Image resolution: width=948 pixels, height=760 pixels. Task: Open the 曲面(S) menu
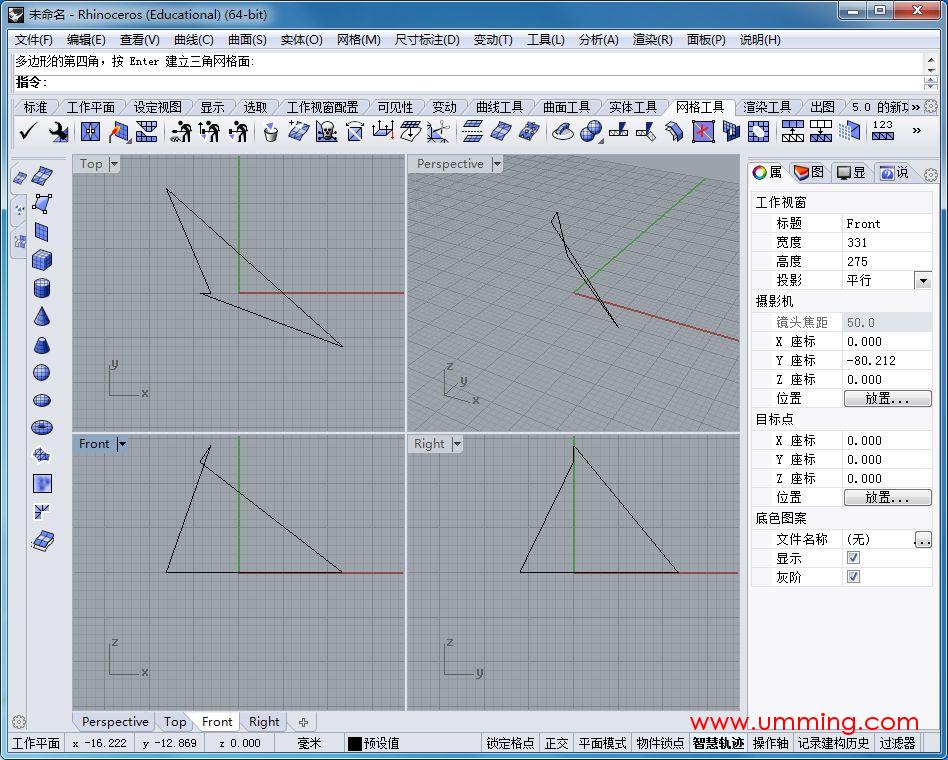[x=247, y=40]
